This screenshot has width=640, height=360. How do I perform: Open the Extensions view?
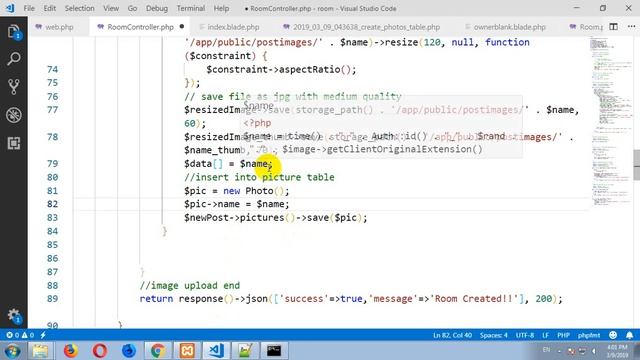[x=14, y=143]
